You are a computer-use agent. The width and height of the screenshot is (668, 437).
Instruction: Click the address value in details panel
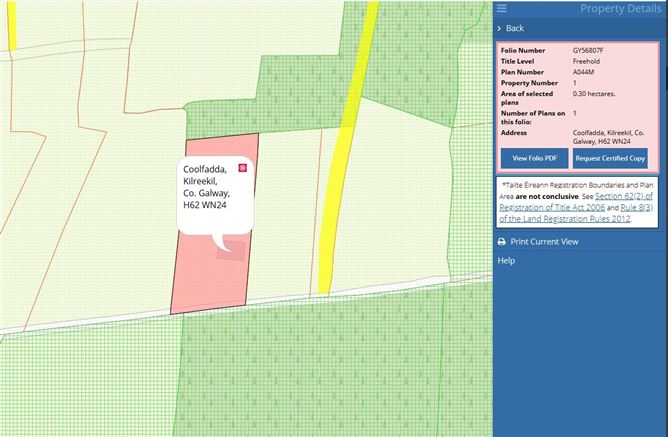pyautogui.click(x=608, y=137)
